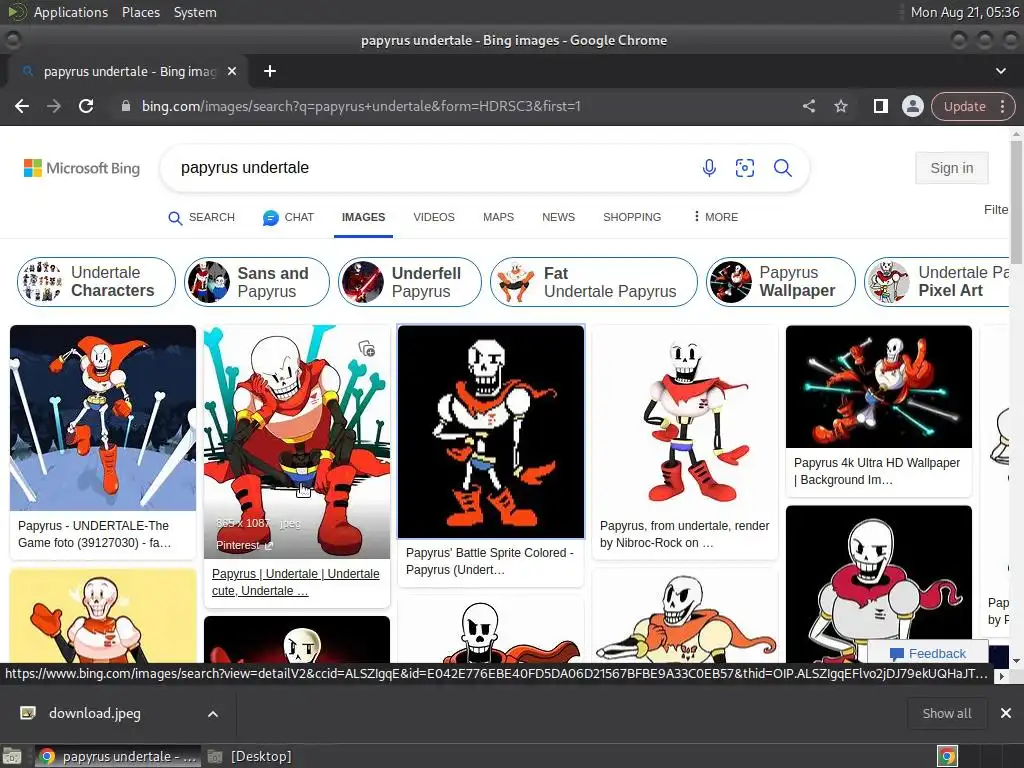The height and width of the screenshot is (768, 1024).
Task: Close the downloads bar
Action: coord(1006,714)
